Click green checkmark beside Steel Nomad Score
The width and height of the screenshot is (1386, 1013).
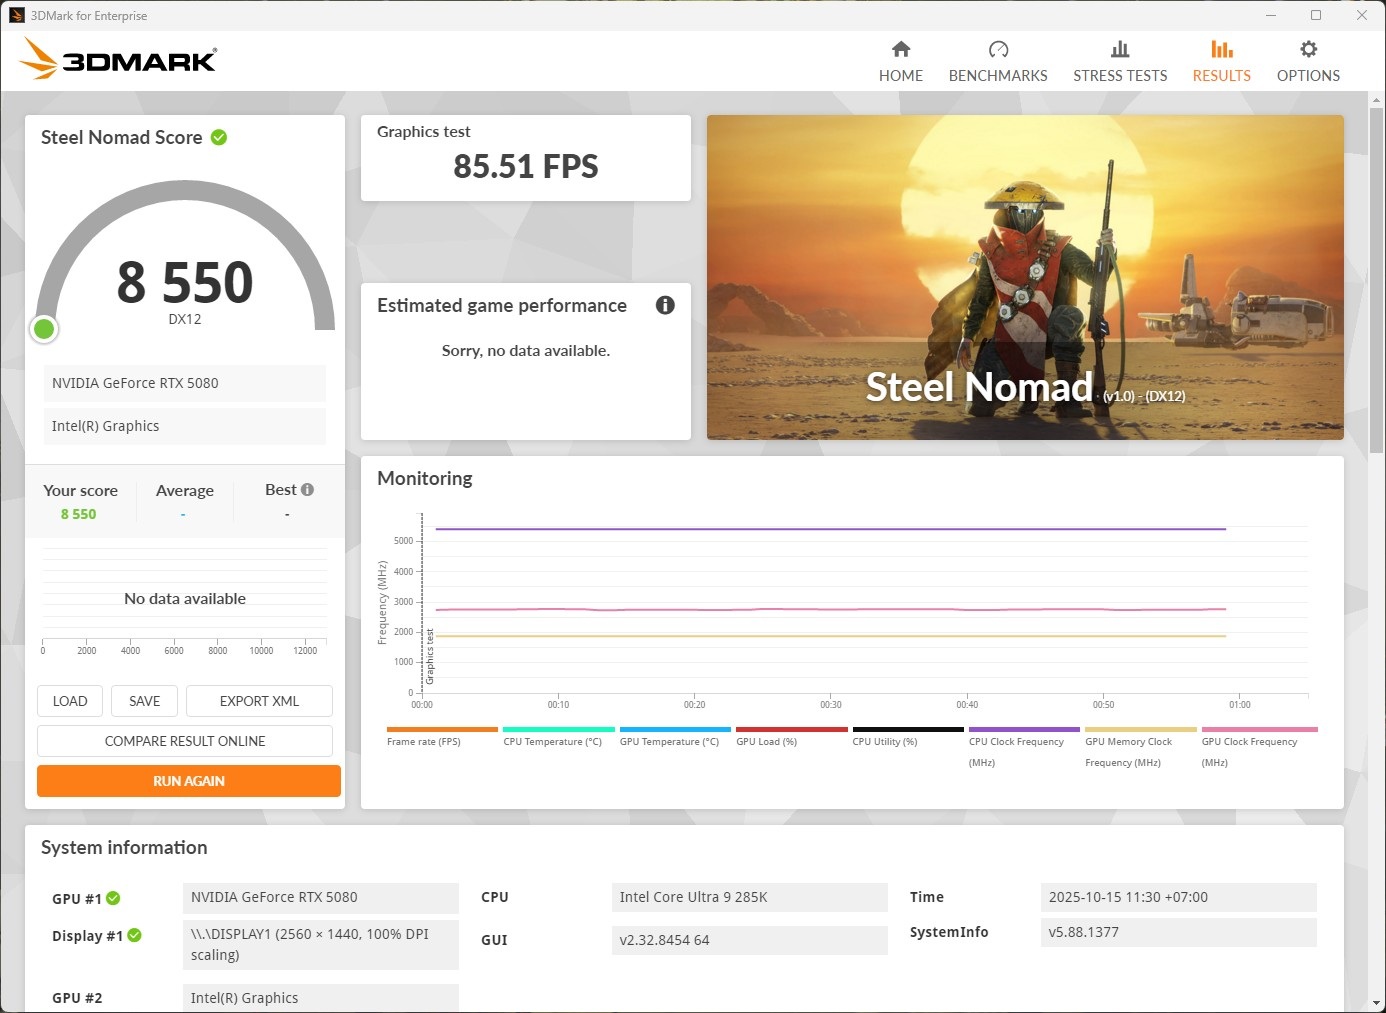click(219, 137)
